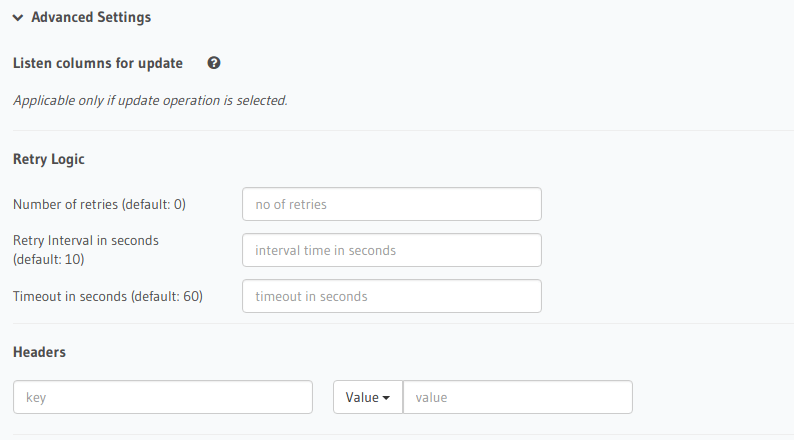794x440 pixels.
Task: Click the header key input box
Action: pos(163,397)
